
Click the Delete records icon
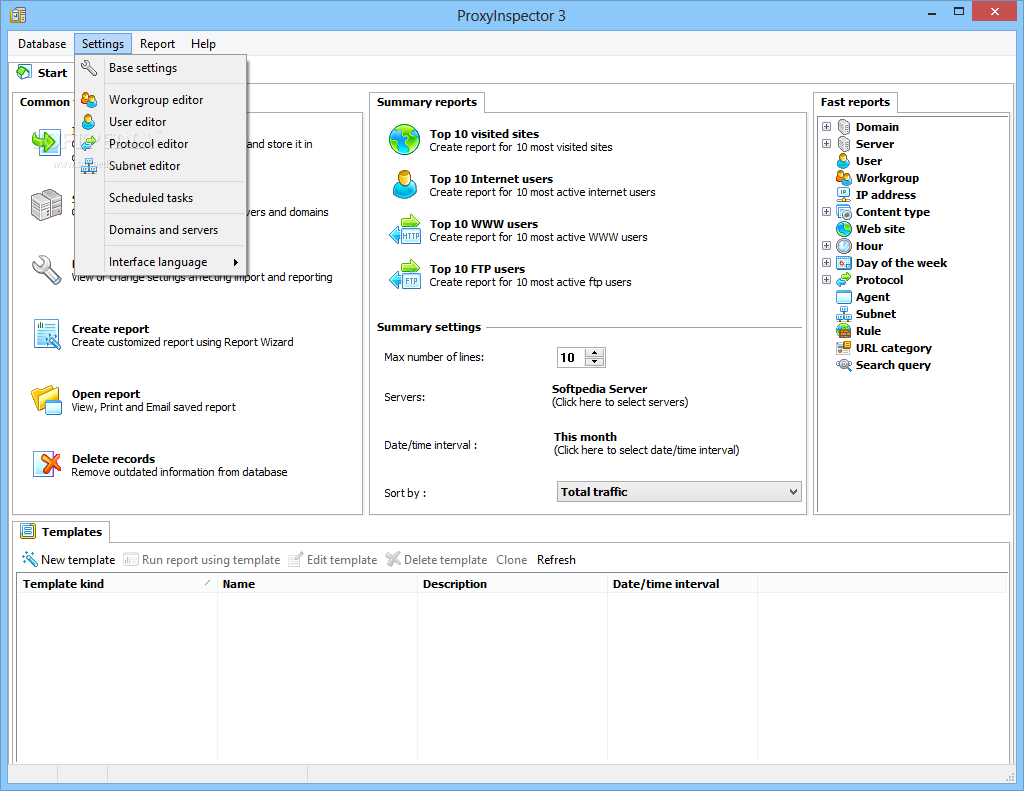click(x=47, y=464)
